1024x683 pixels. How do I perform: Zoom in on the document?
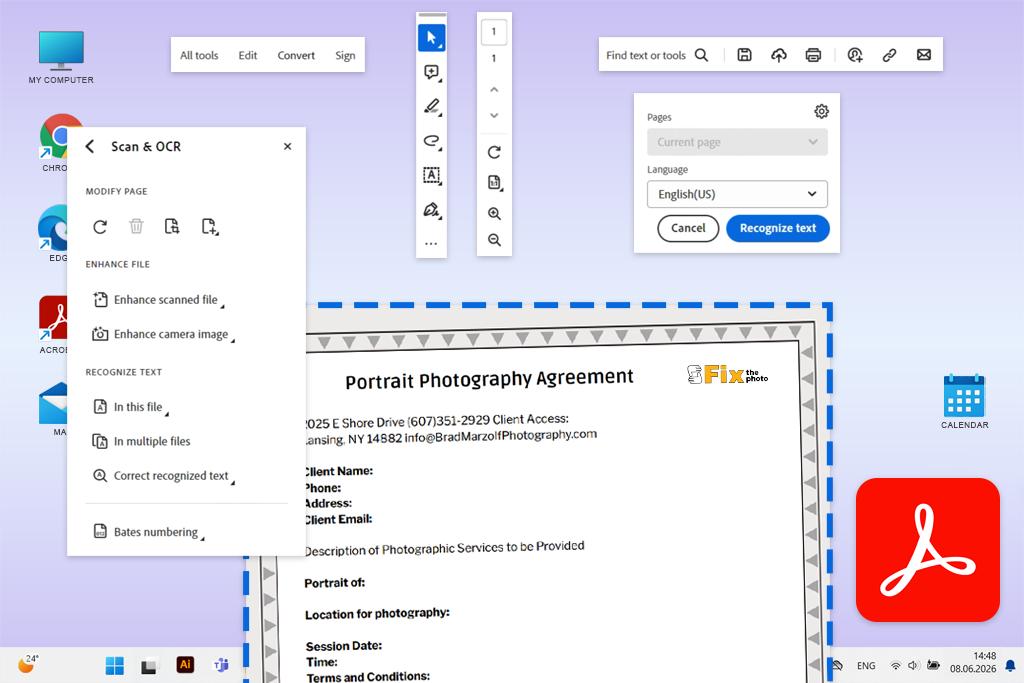pyautogui.click(x=494, y=214)
